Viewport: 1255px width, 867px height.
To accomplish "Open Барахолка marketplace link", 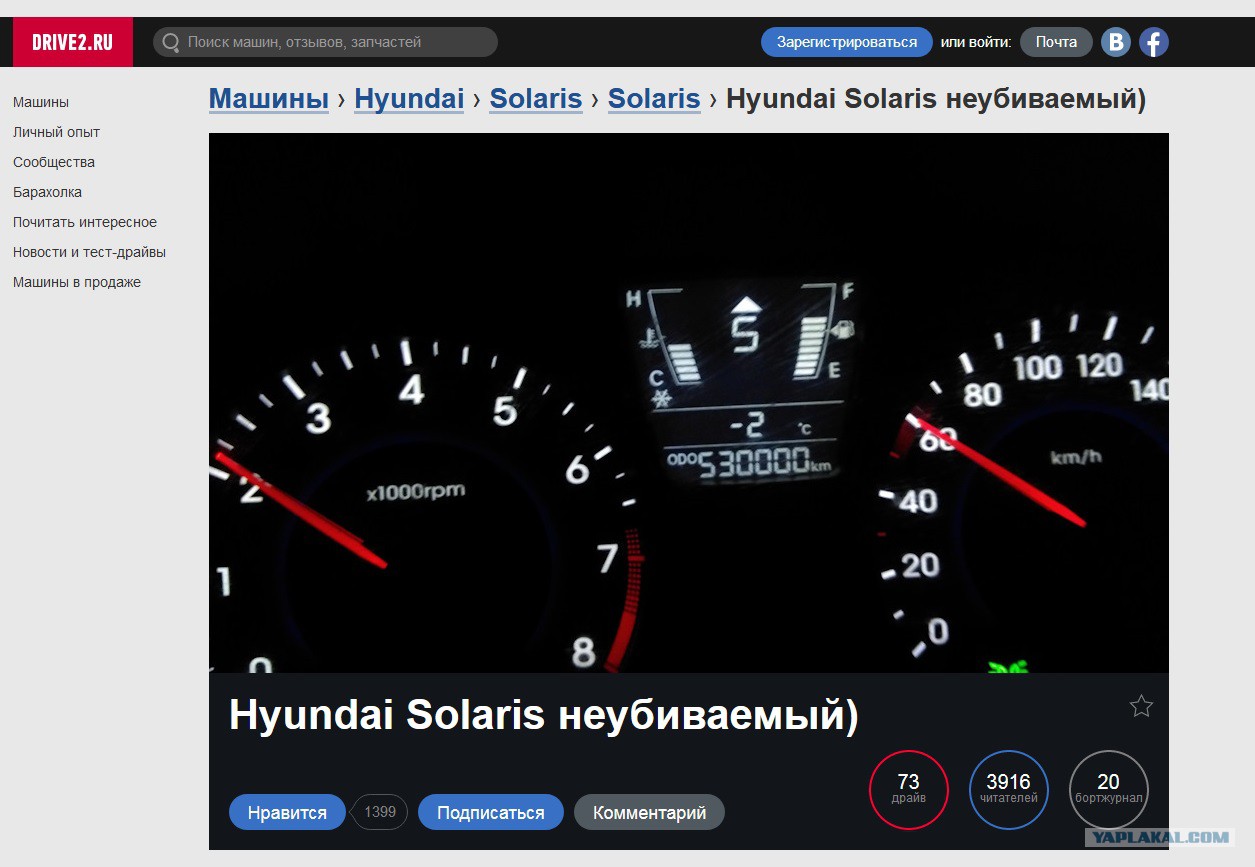I will 47,192.
